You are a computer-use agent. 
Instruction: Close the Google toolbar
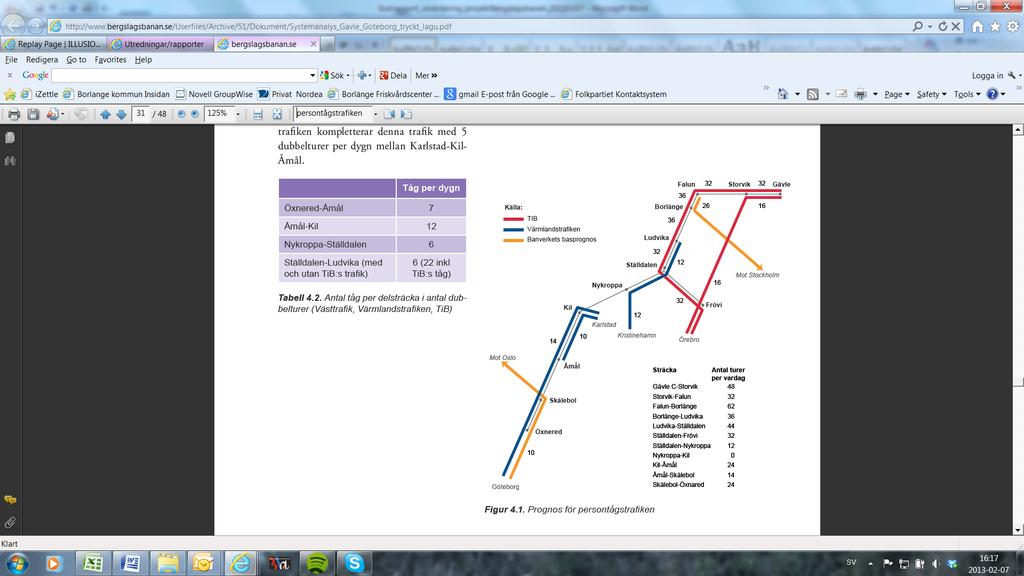pyautogui.click(x=9, y=75)
